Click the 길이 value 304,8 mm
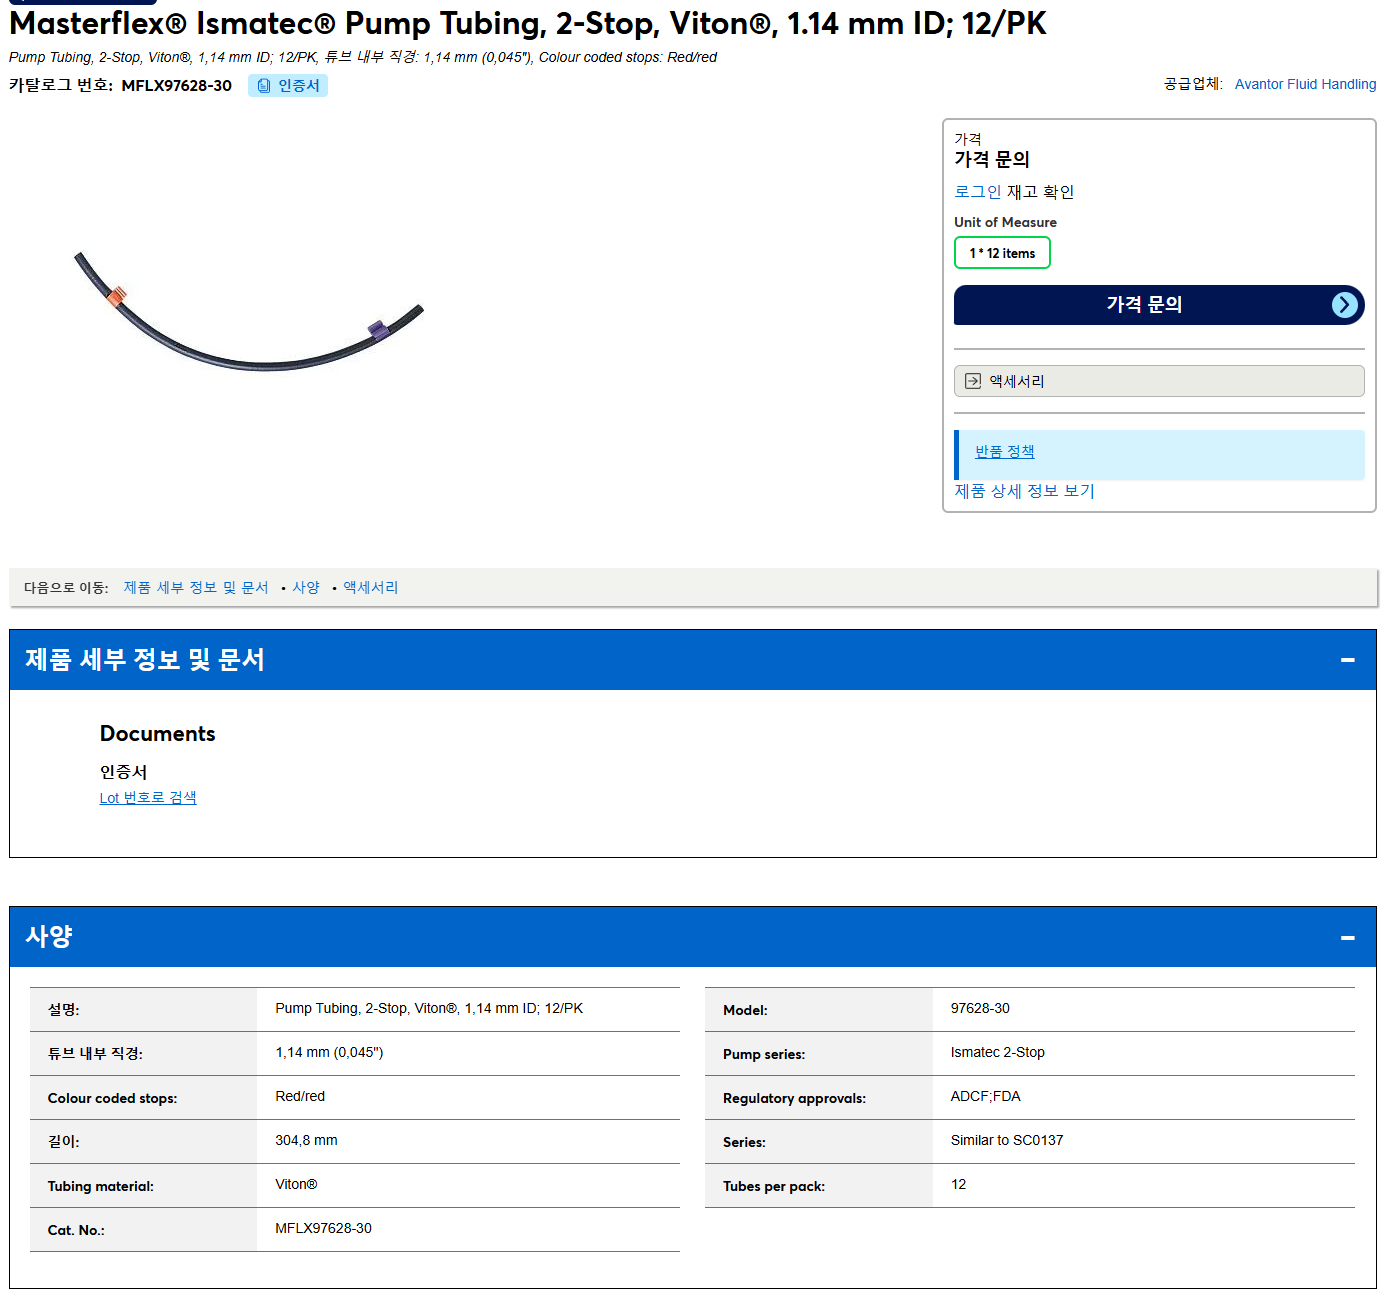This screenshot has width=1384, height=1310. (306, 1140)
